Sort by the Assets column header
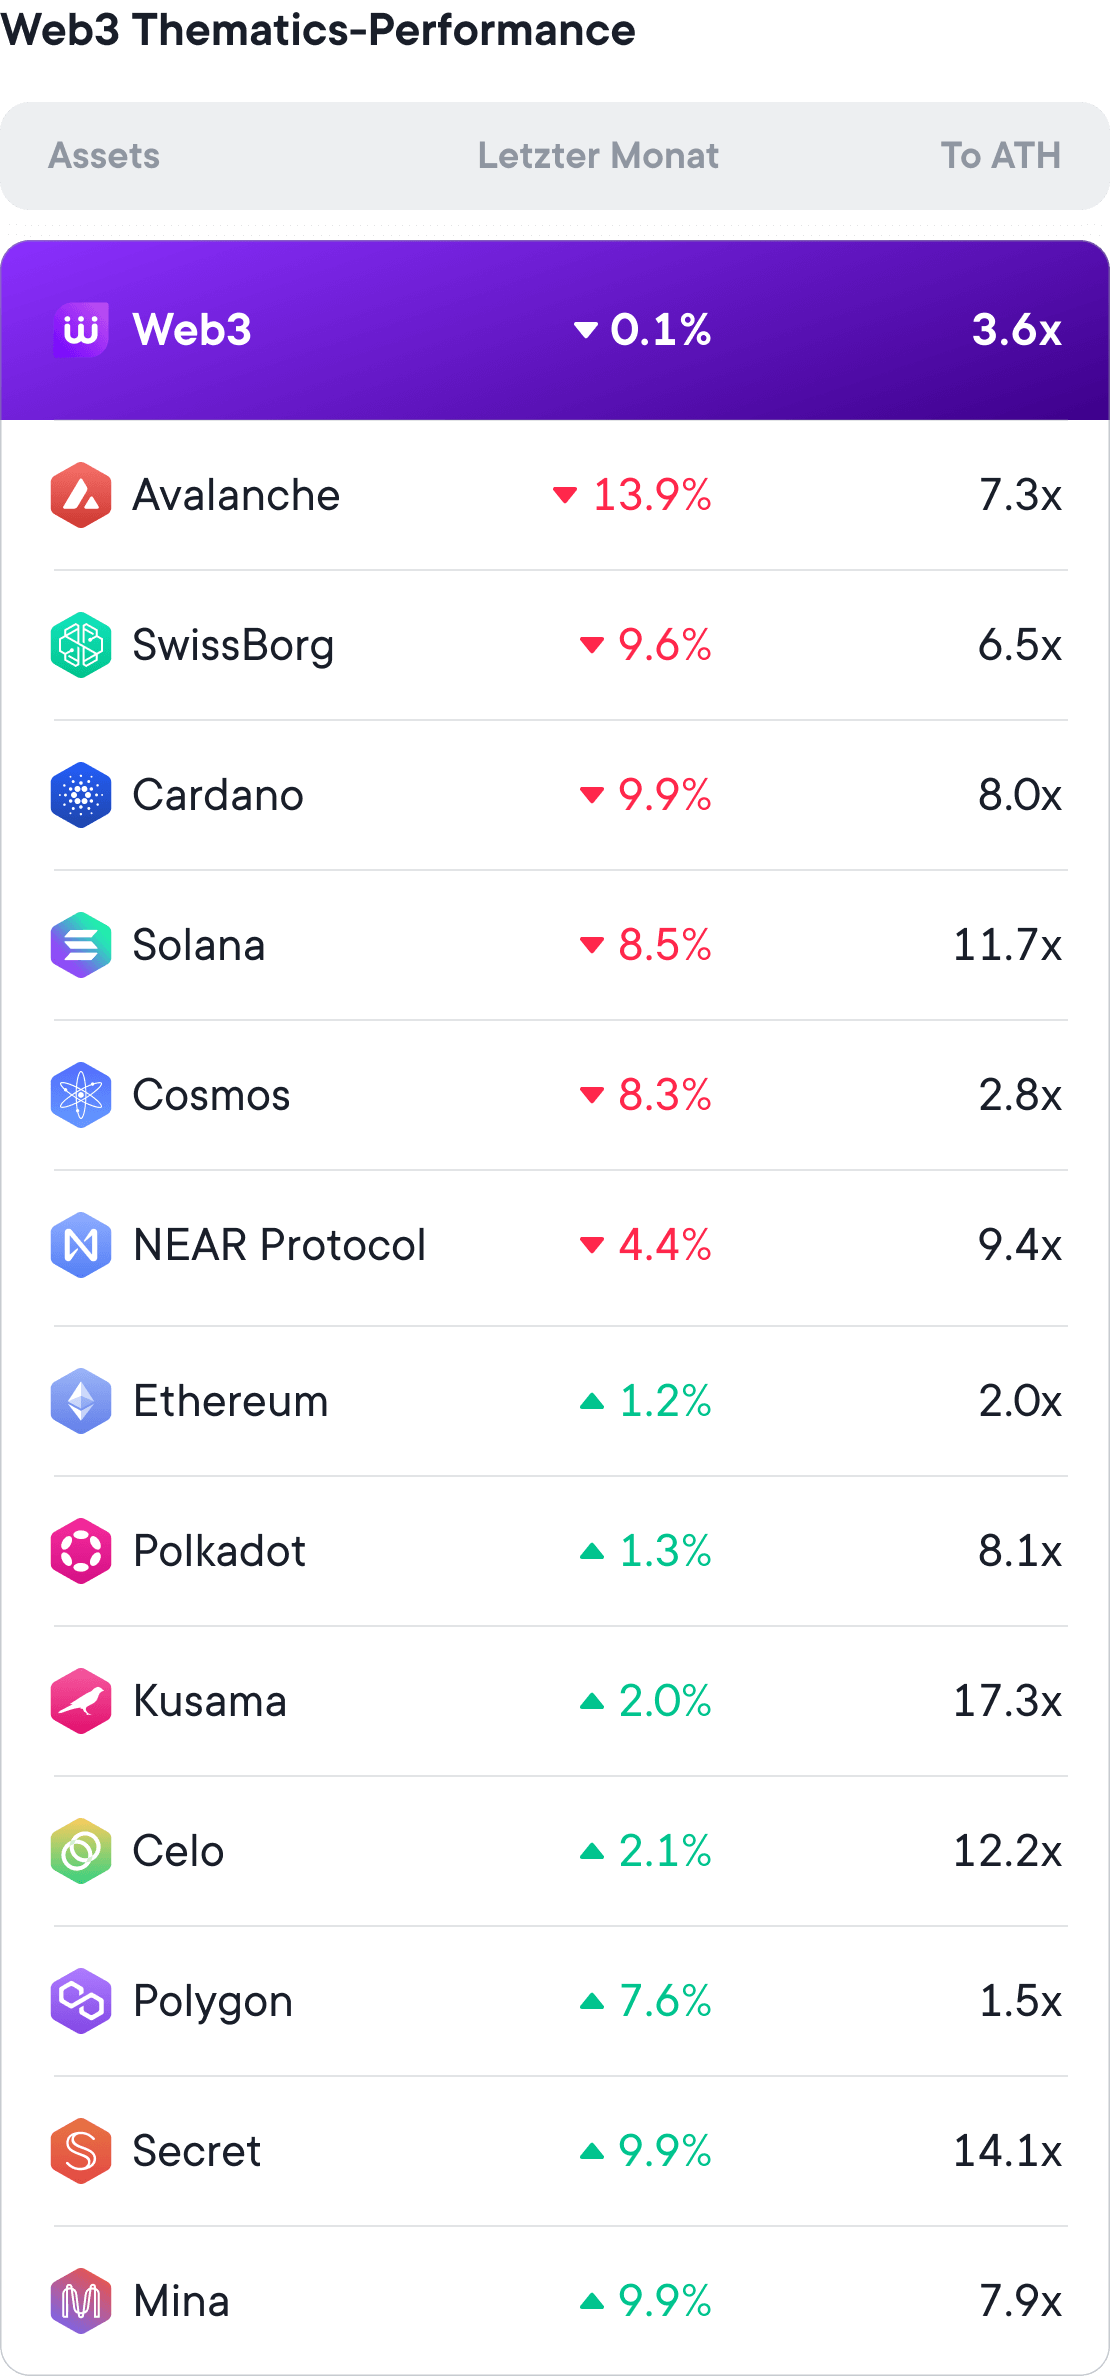The height and width of the screenshot is (2376, 1110). point(105,156)
